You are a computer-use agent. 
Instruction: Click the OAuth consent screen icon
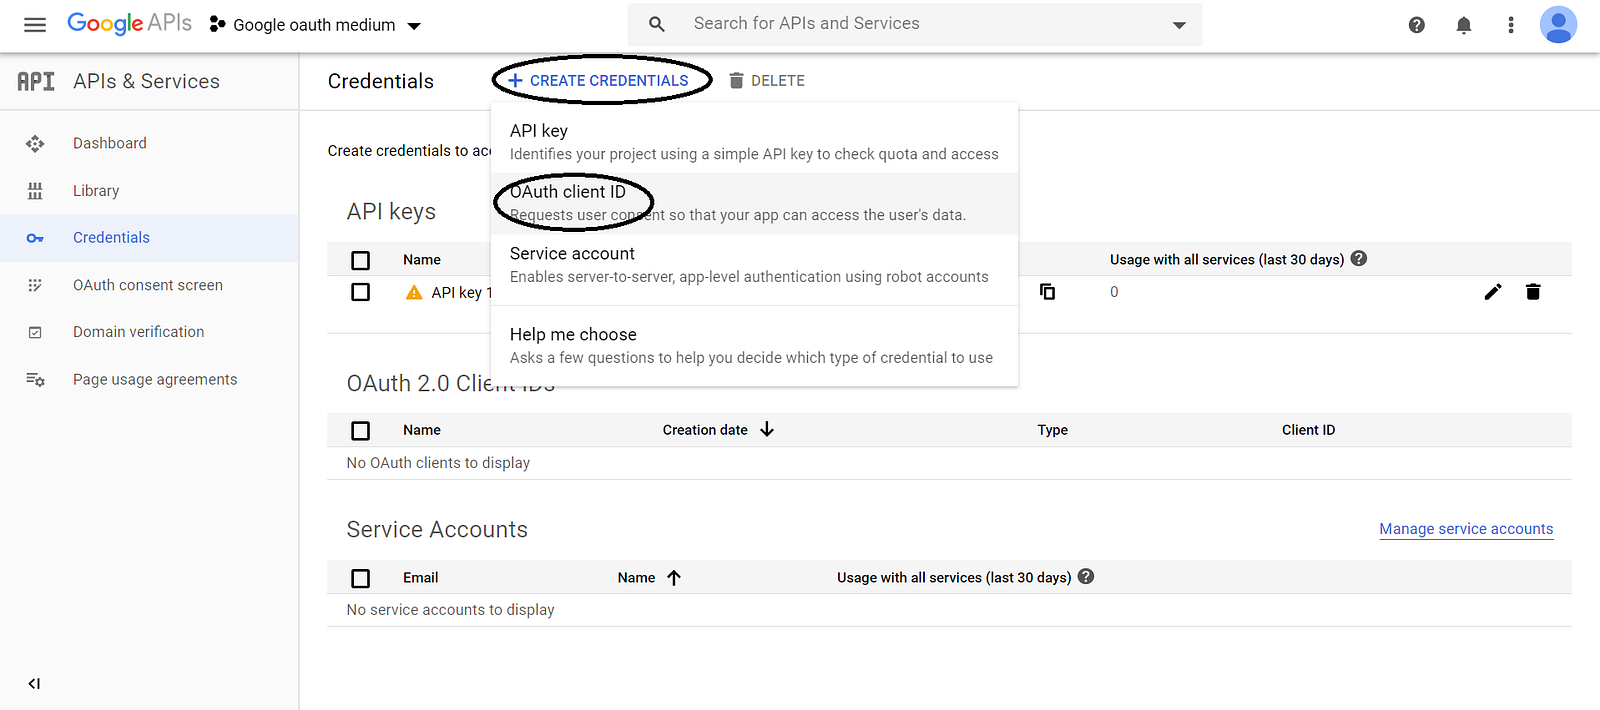pyautogui.click(x=35, y=285)
